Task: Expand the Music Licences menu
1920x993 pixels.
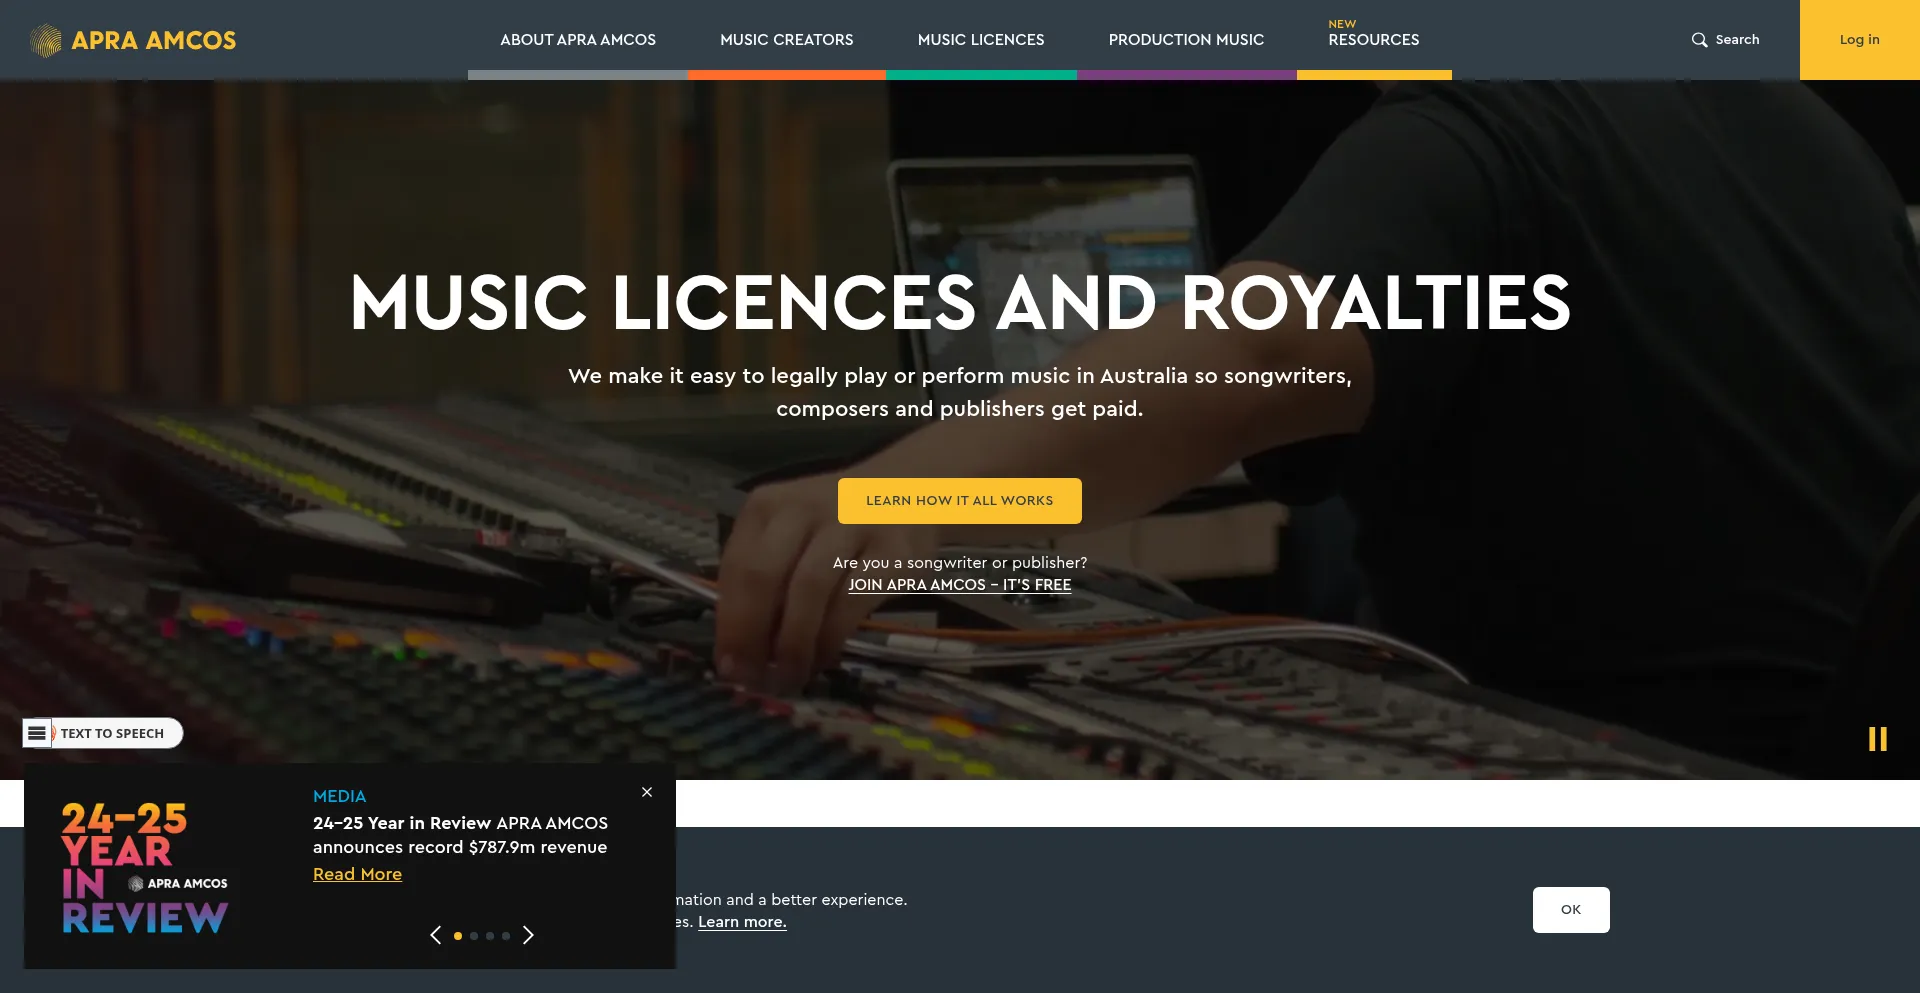Action: (981, 40)
